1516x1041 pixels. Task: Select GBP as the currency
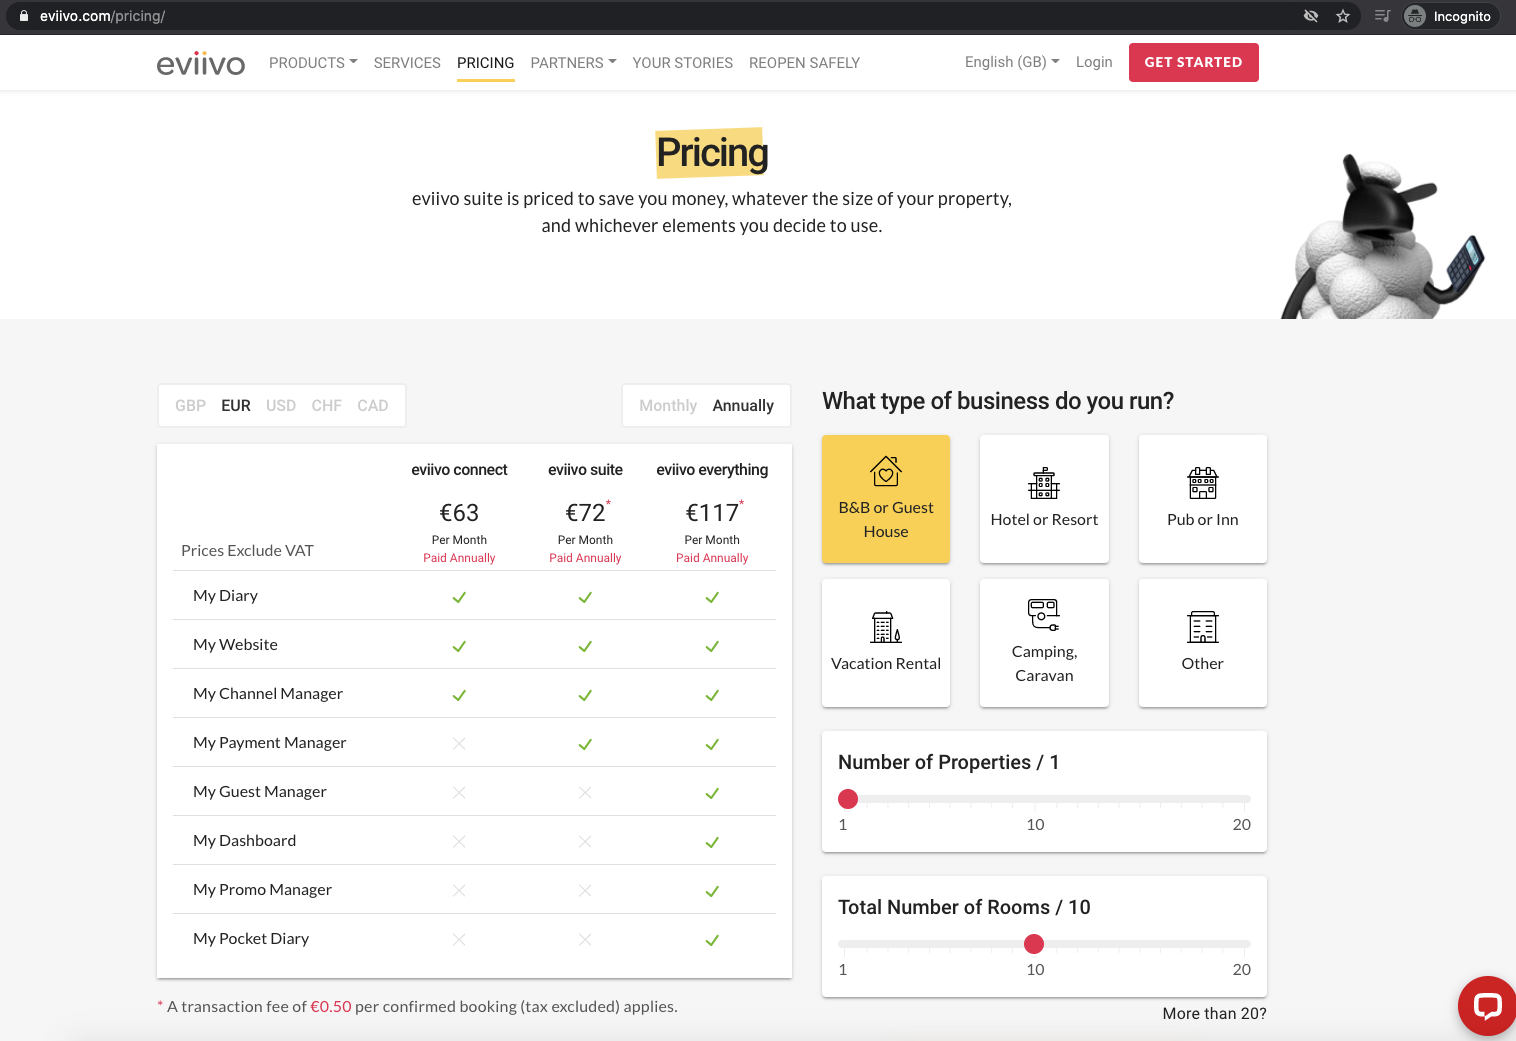coord(189,405)
